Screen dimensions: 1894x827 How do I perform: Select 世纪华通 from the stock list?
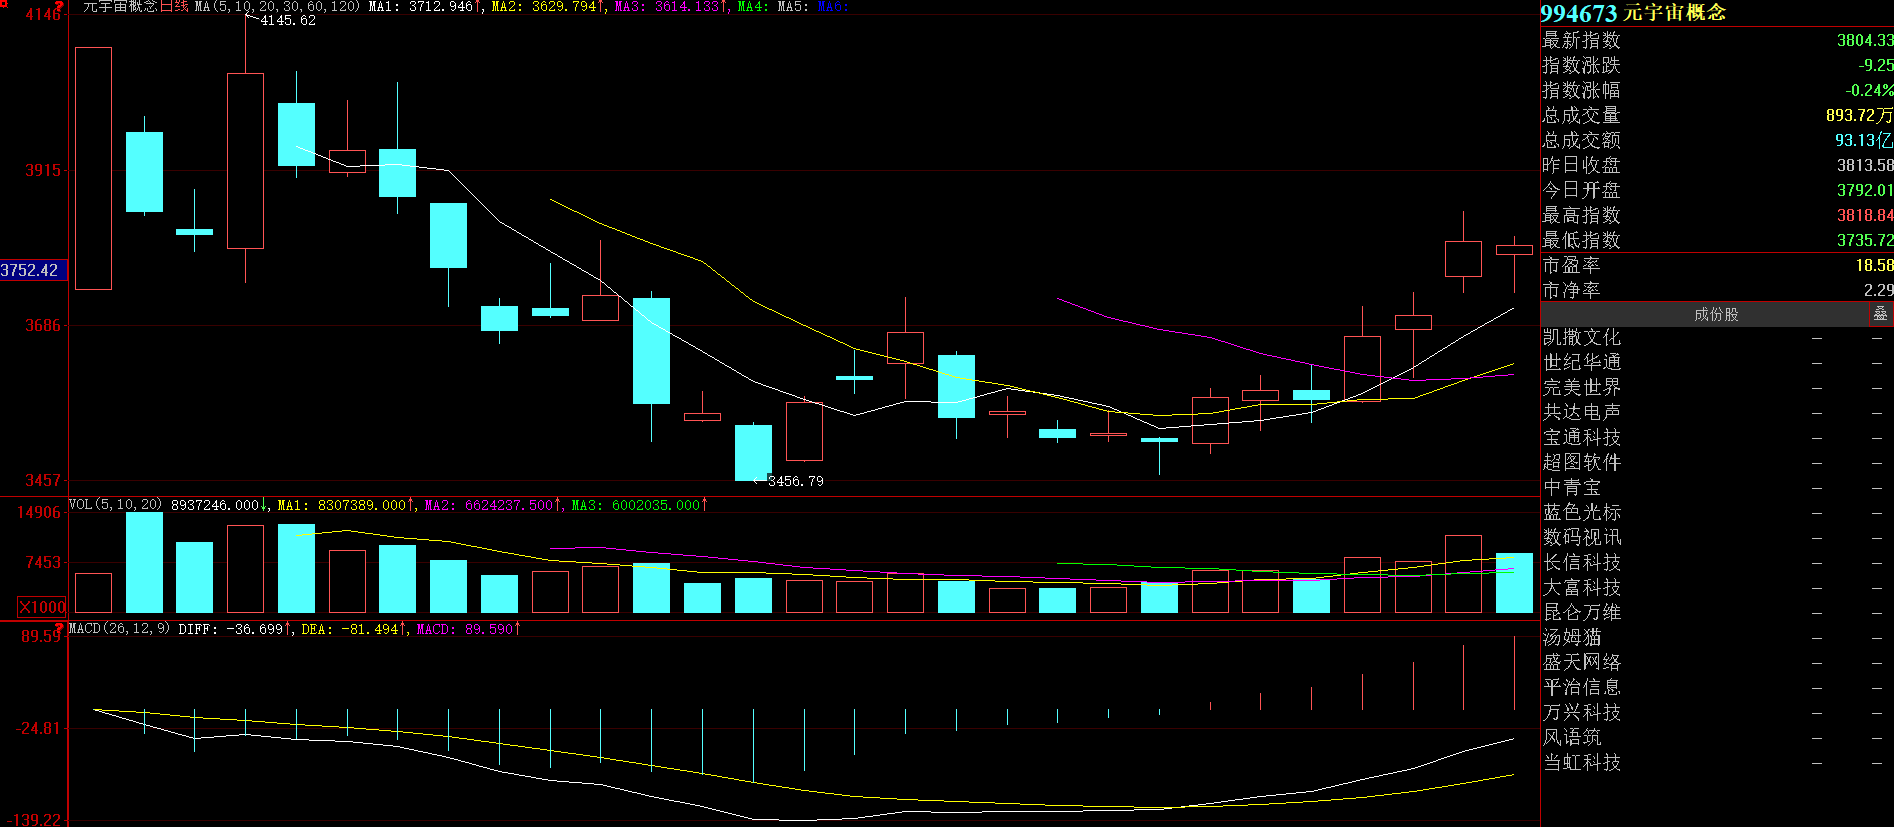tap(1581, 363)
